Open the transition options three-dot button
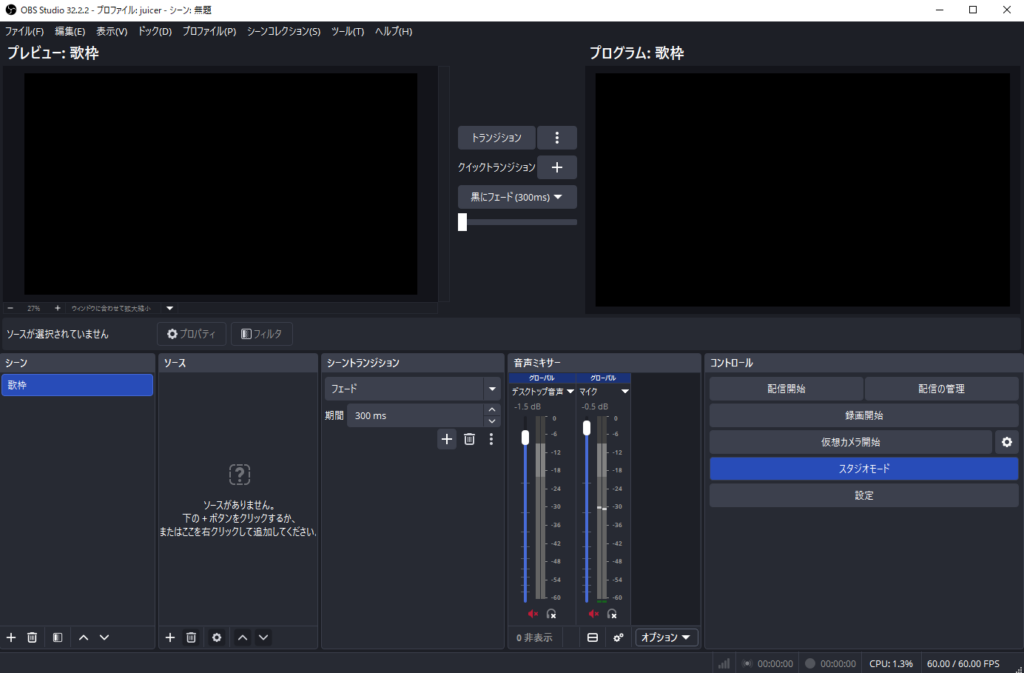The image size is (1024, 673). point(557,138)
